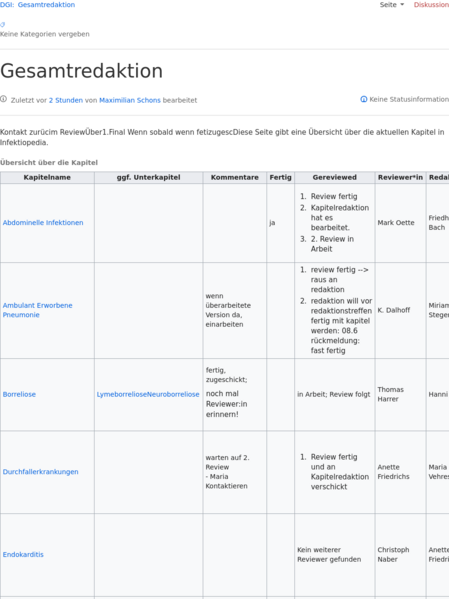Open the '2 Stunden' revision link

pos(66,100)
